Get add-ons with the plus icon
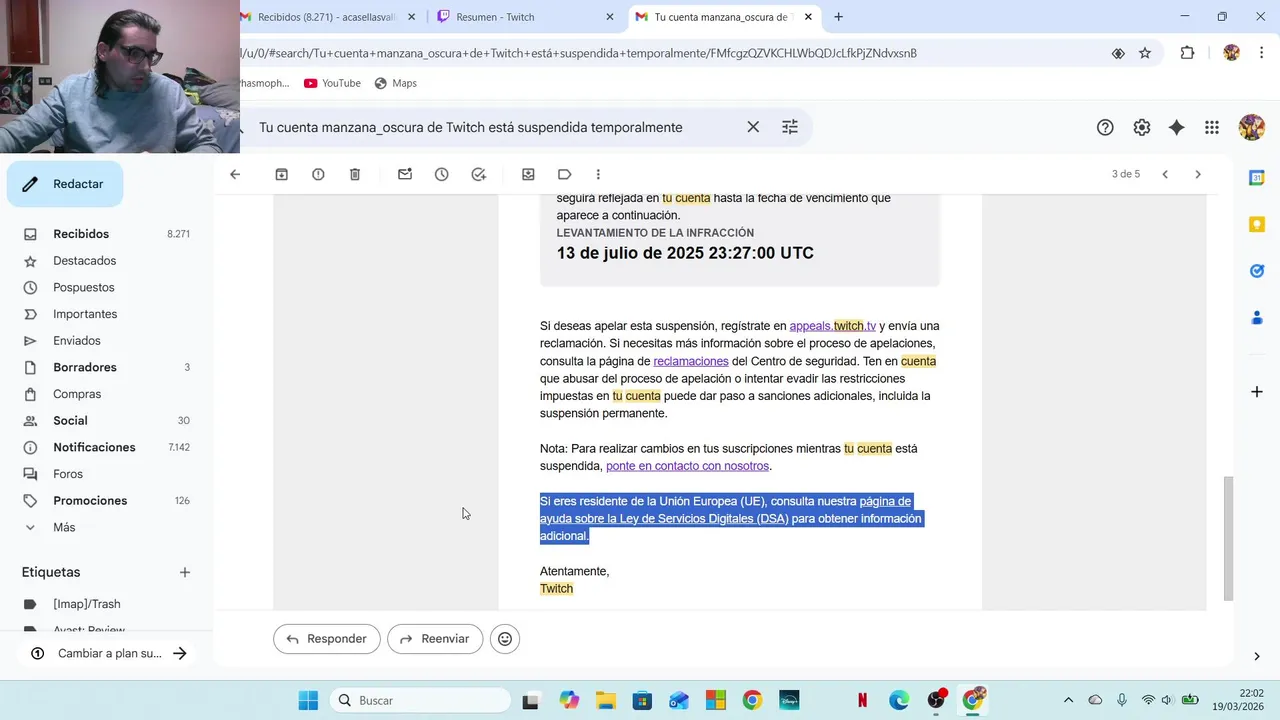The height and width of the screenshot is (720, 1280). coord(1257,391)
